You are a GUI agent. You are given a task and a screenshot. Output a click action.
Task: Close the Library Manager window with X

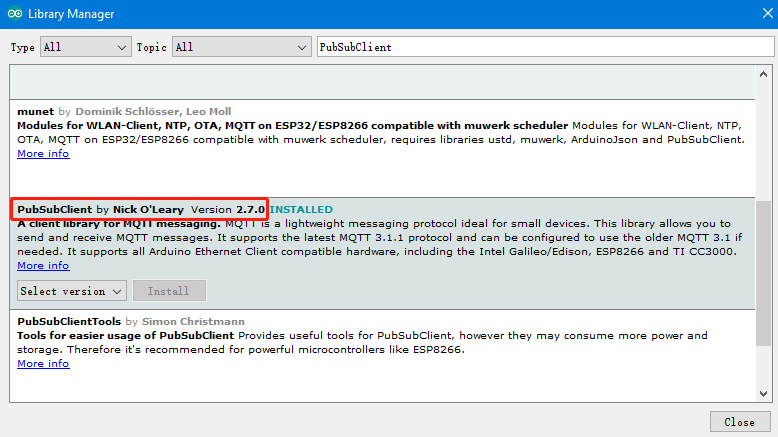768,13
